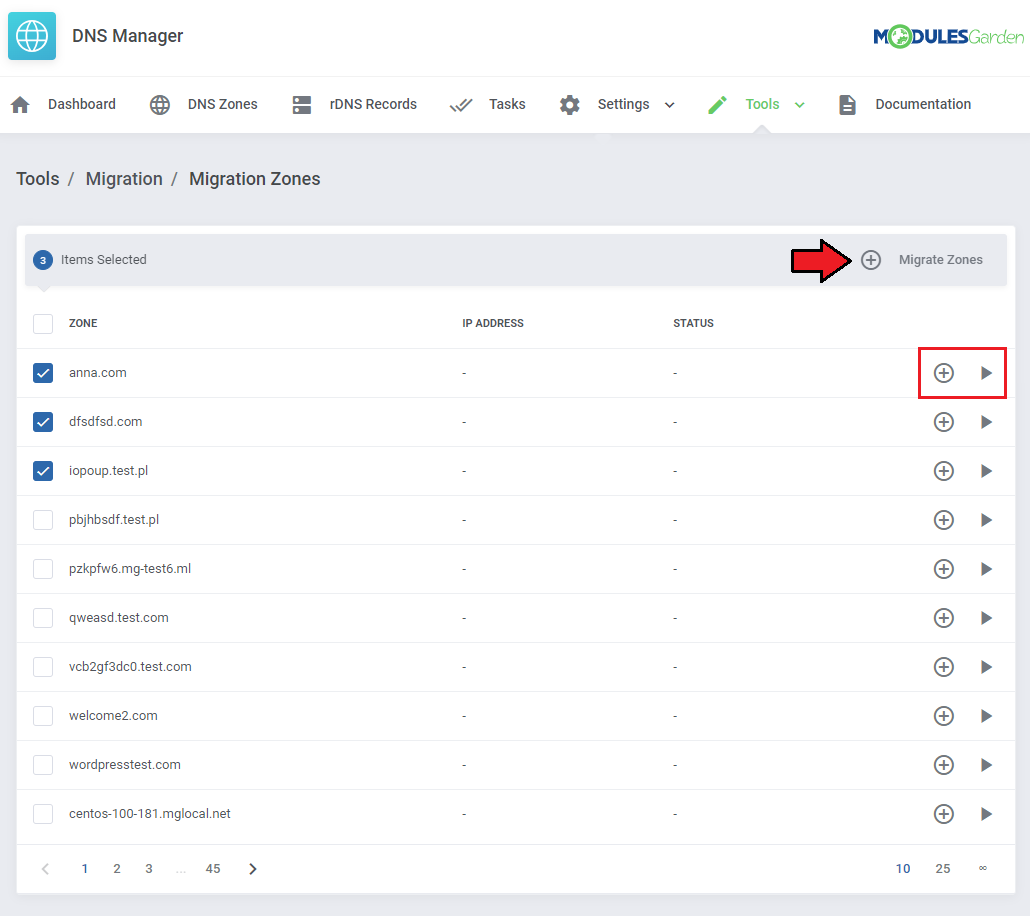Click the plus icon for wordpresstest.com
Screen dimensions: 1030x916
tap(944, 765)
